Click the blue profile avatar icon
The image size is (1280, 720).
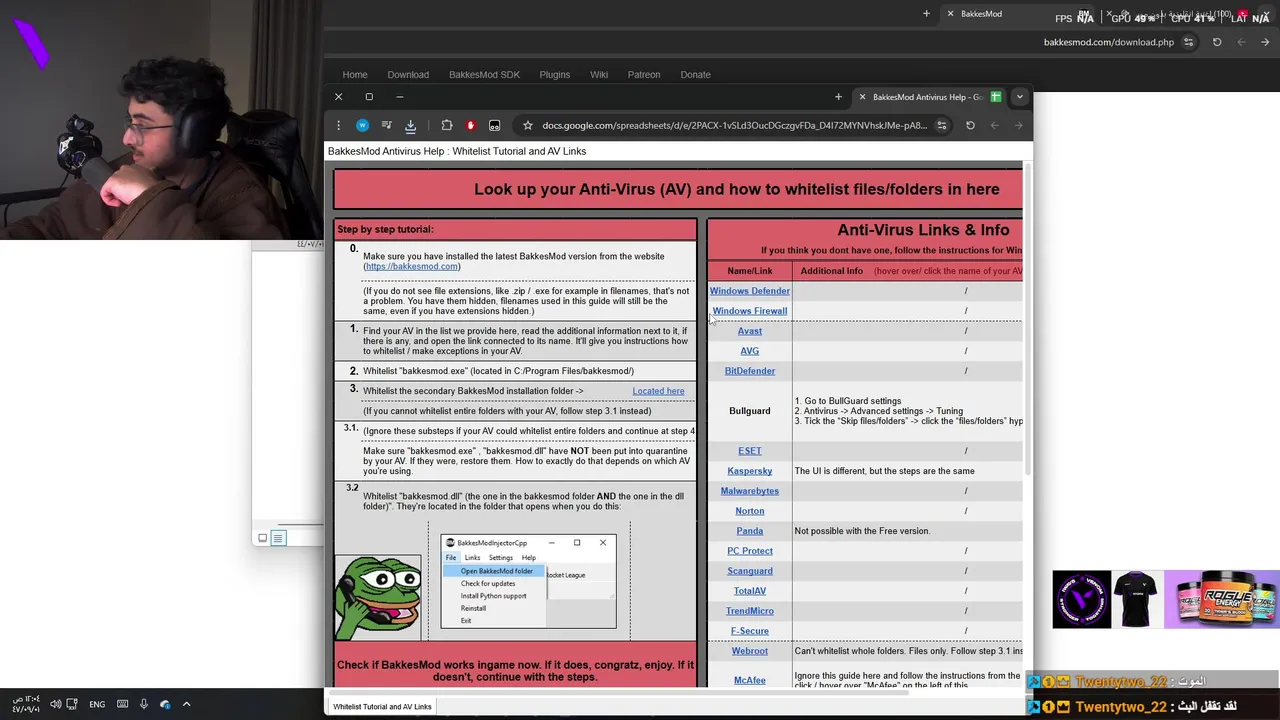pyautogui.click(x=362, y=125)
